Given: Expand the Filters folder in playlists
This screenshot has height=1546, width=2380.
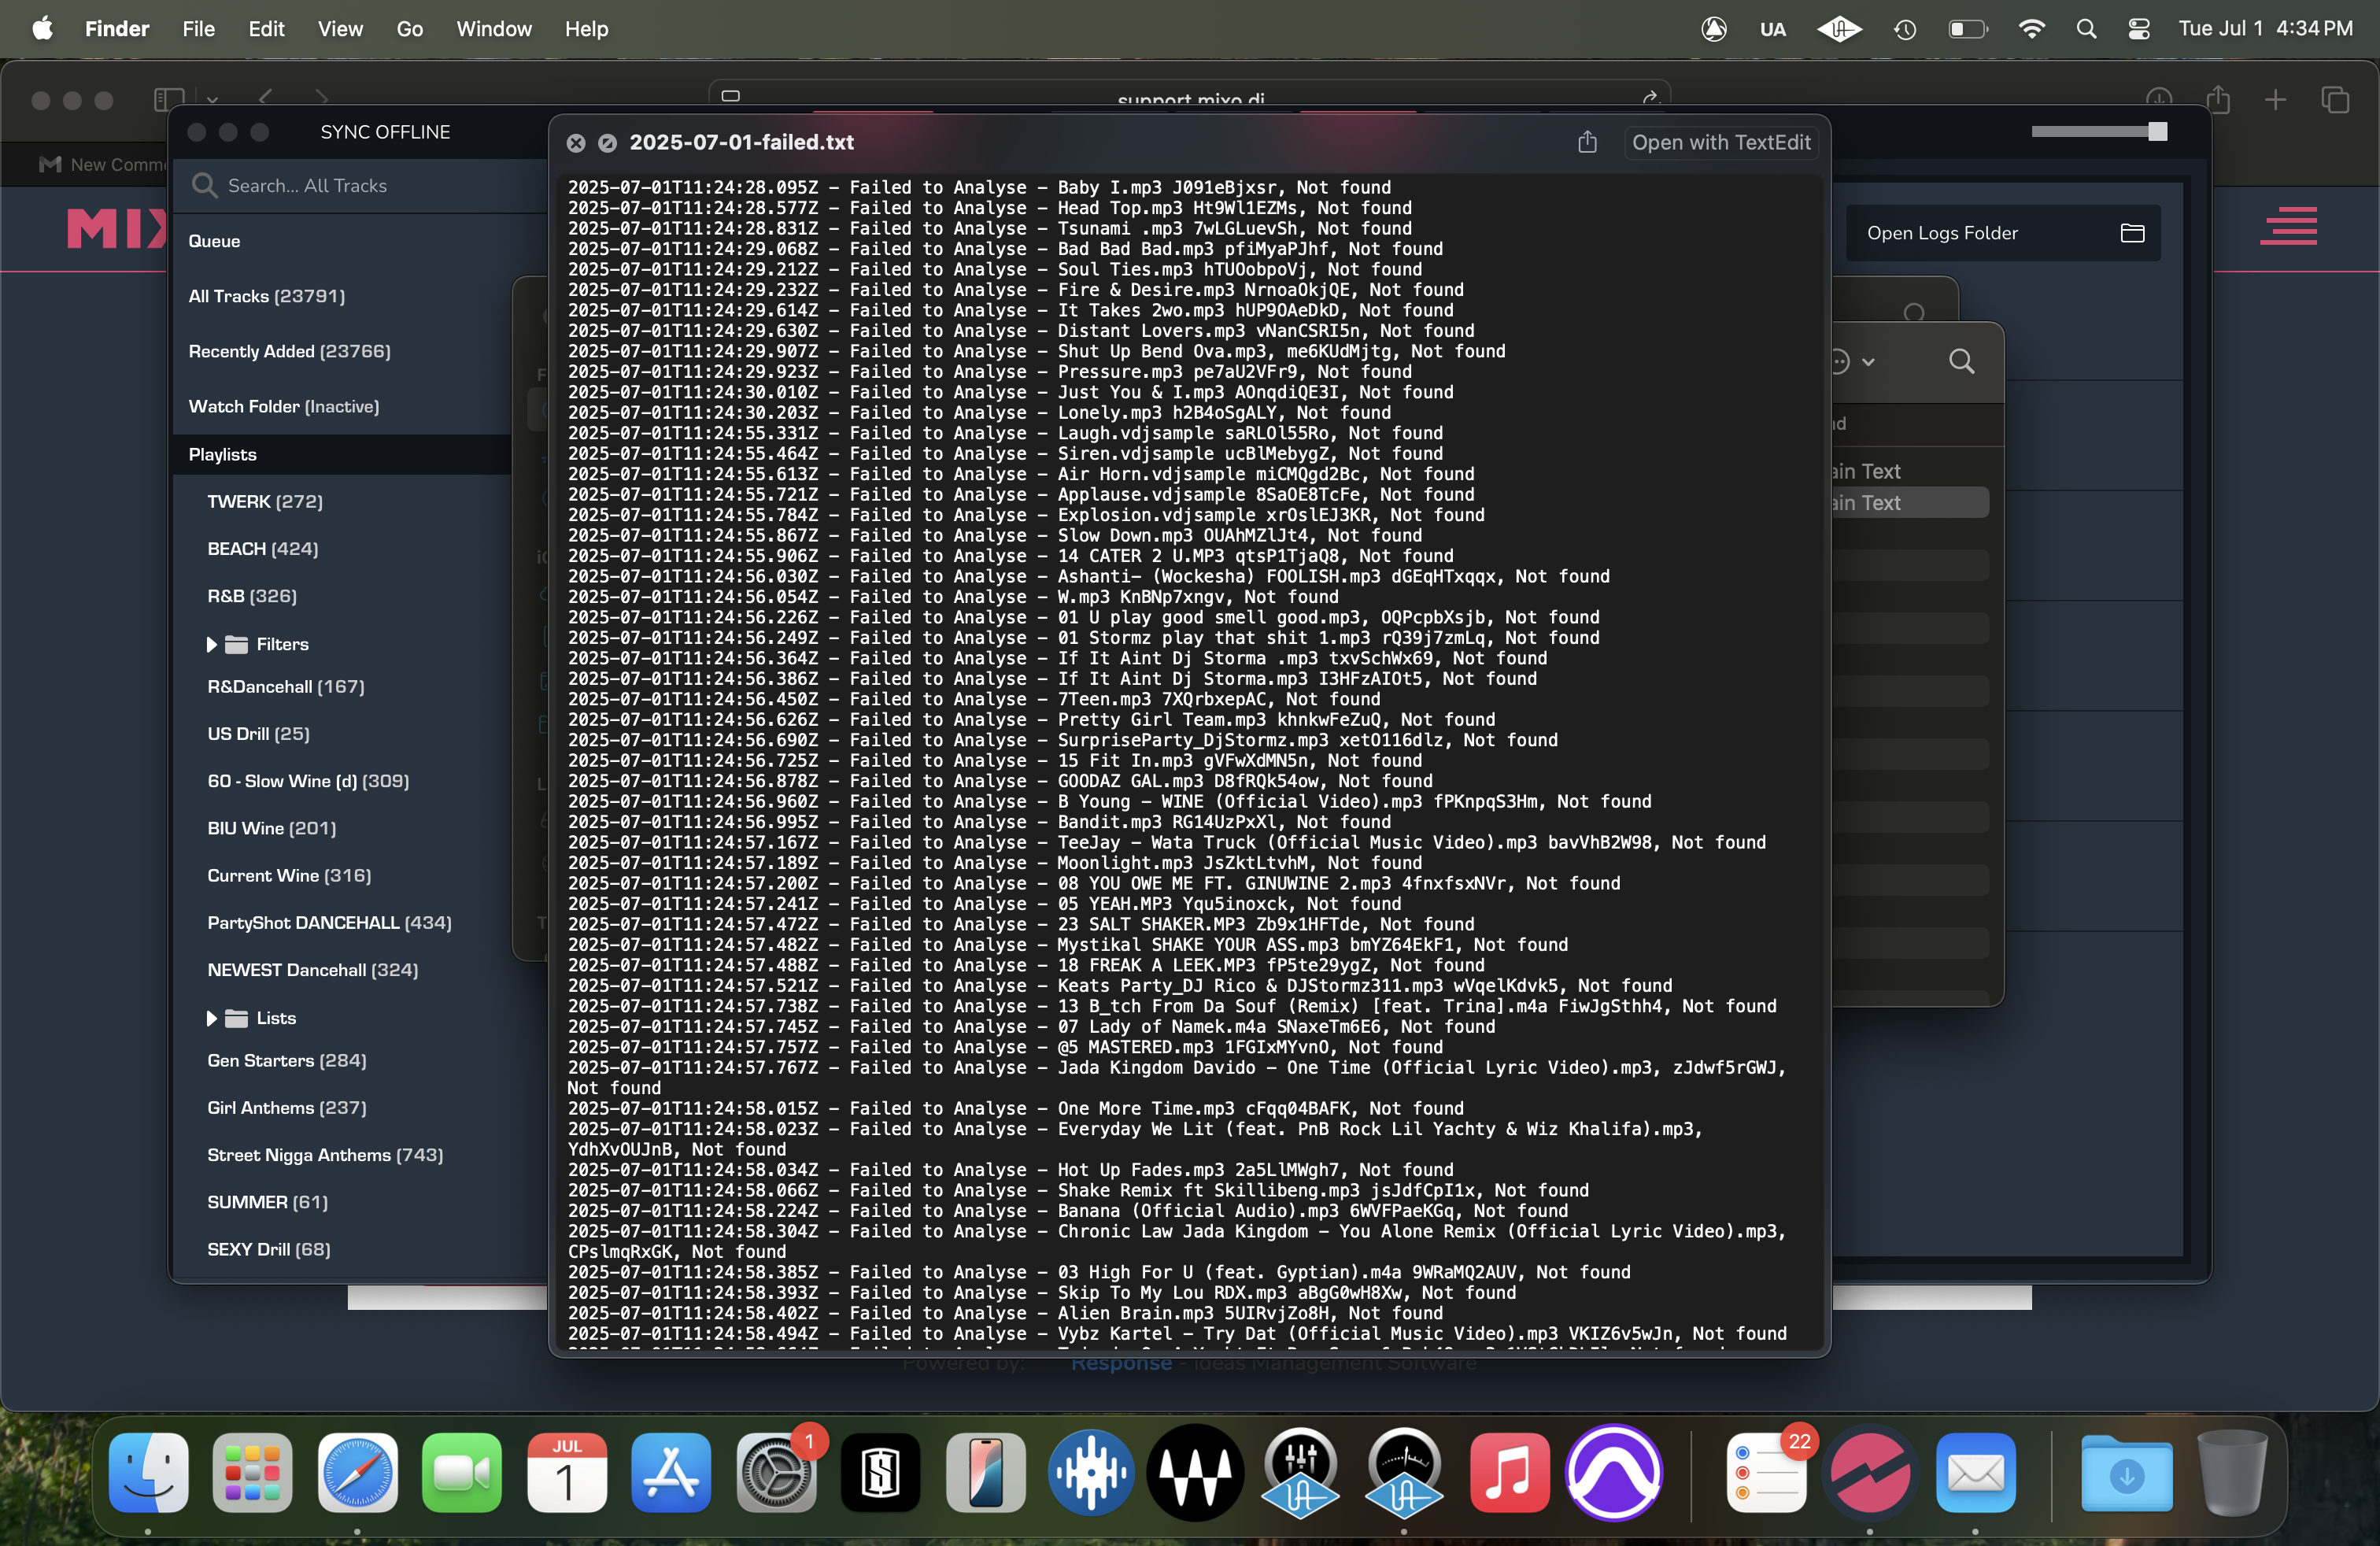Looking at the screenshot, I should (x=211, y=644).
